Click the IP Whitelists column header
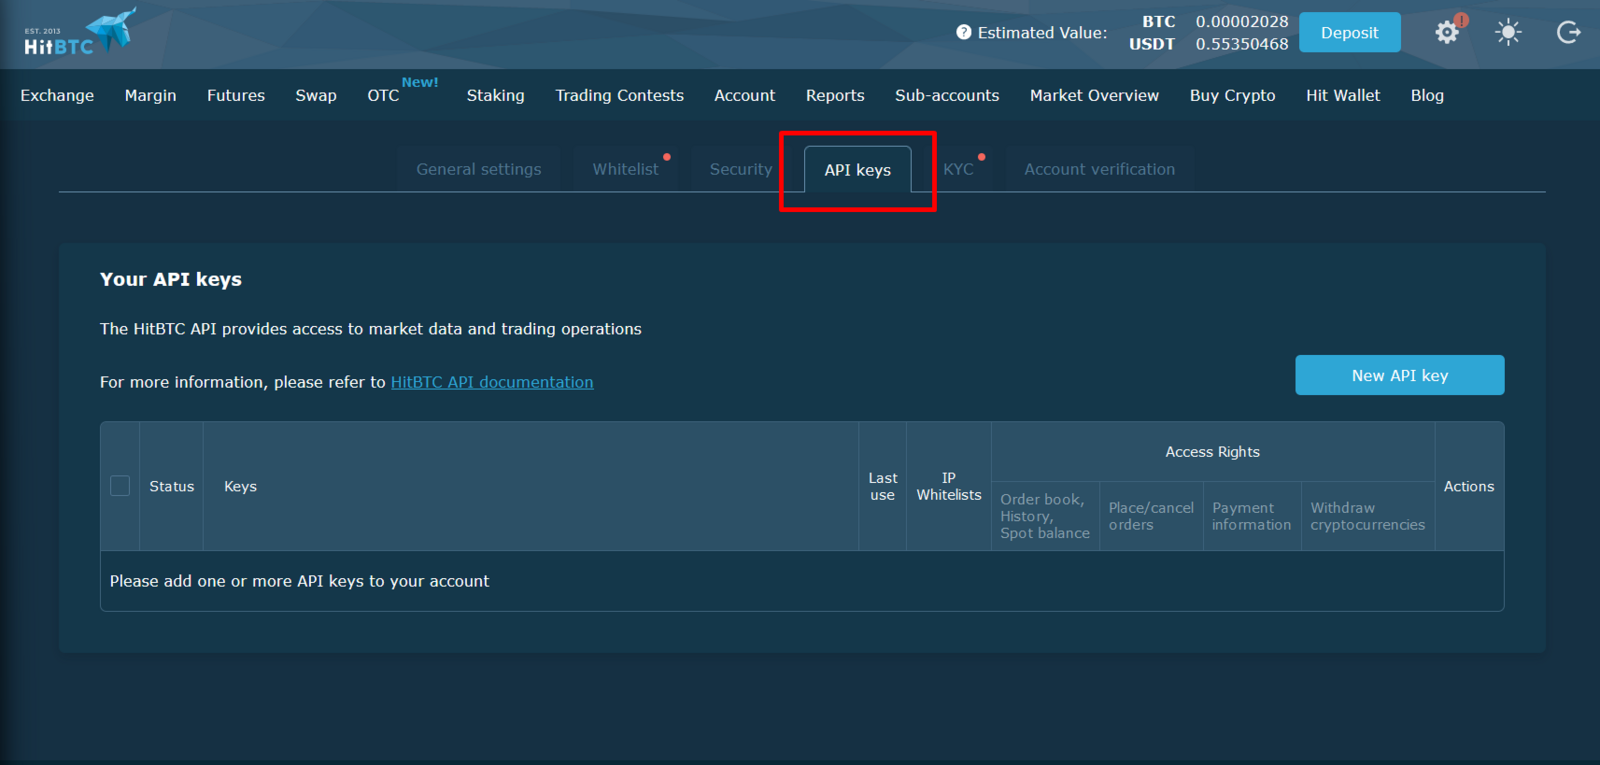This screenshot has width=1600, height=765. [x=949, y=486]
